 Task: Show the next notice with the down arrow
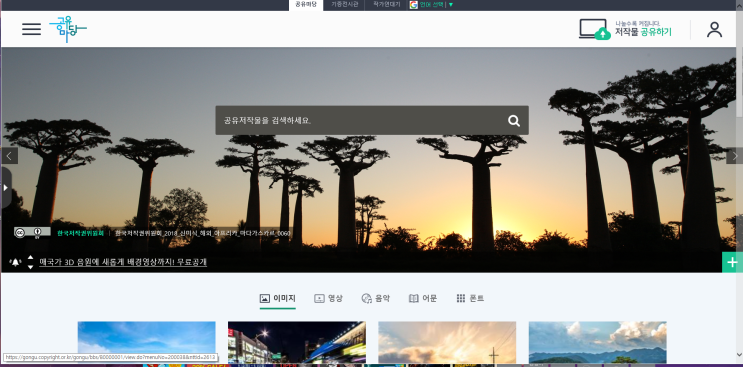coord(30,267)
